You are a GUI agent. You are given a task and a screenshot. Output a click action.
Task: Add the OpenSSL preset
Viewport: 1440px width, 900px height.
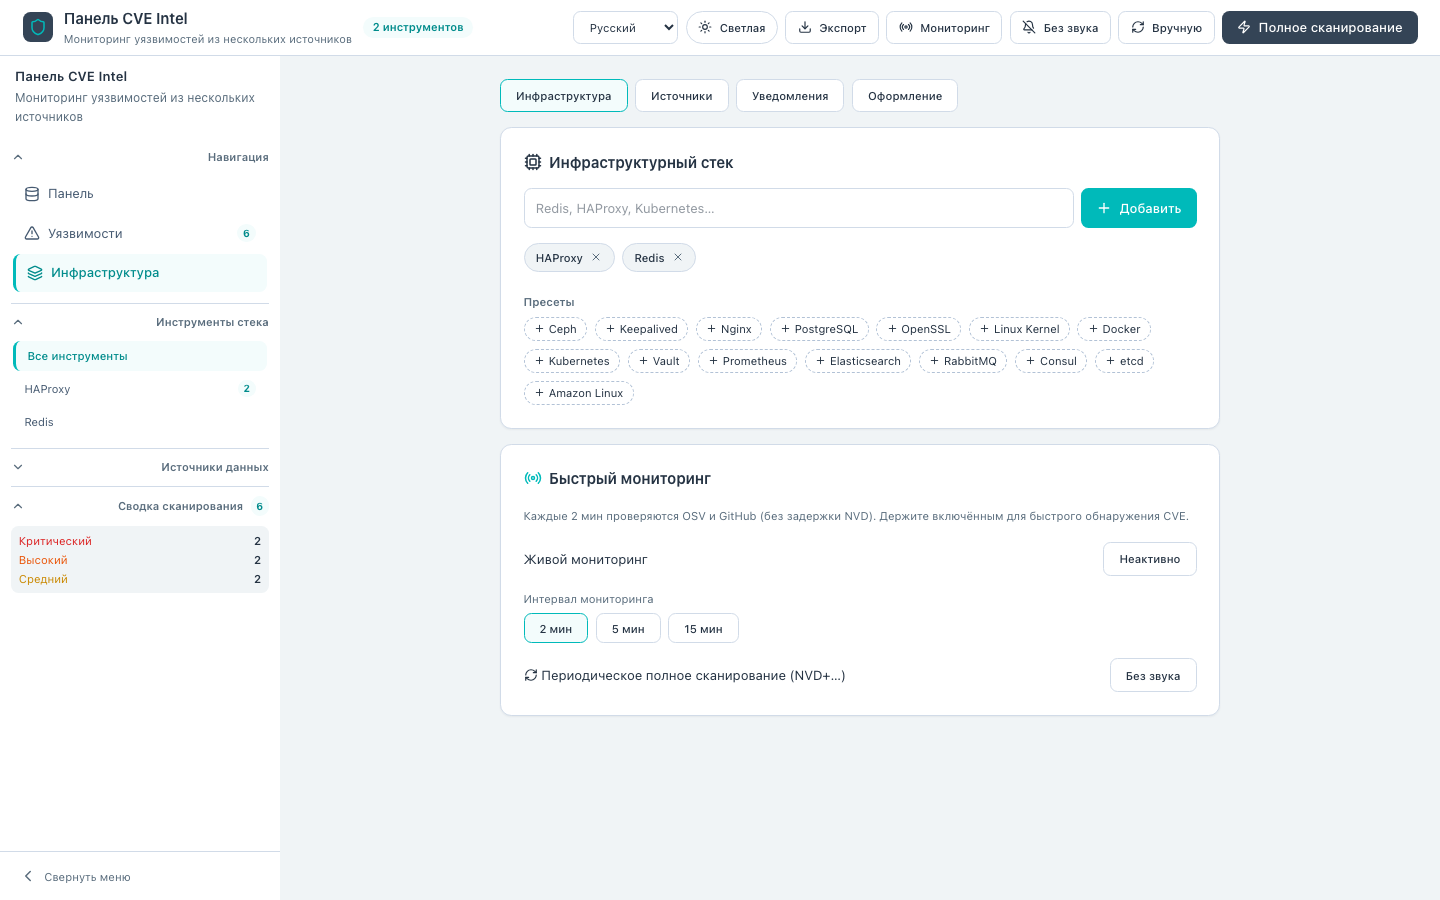click(919, 329)
